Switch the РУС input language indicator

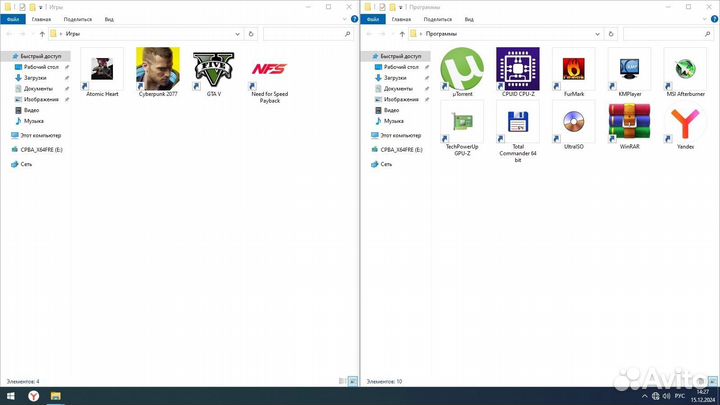pyautogui.click(x=680, y=396)
